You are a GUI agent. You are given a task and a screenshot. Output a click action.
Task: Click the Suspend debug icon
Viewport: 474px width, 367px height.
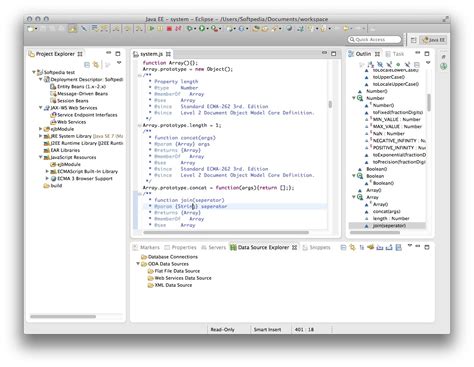coord(160,29)
